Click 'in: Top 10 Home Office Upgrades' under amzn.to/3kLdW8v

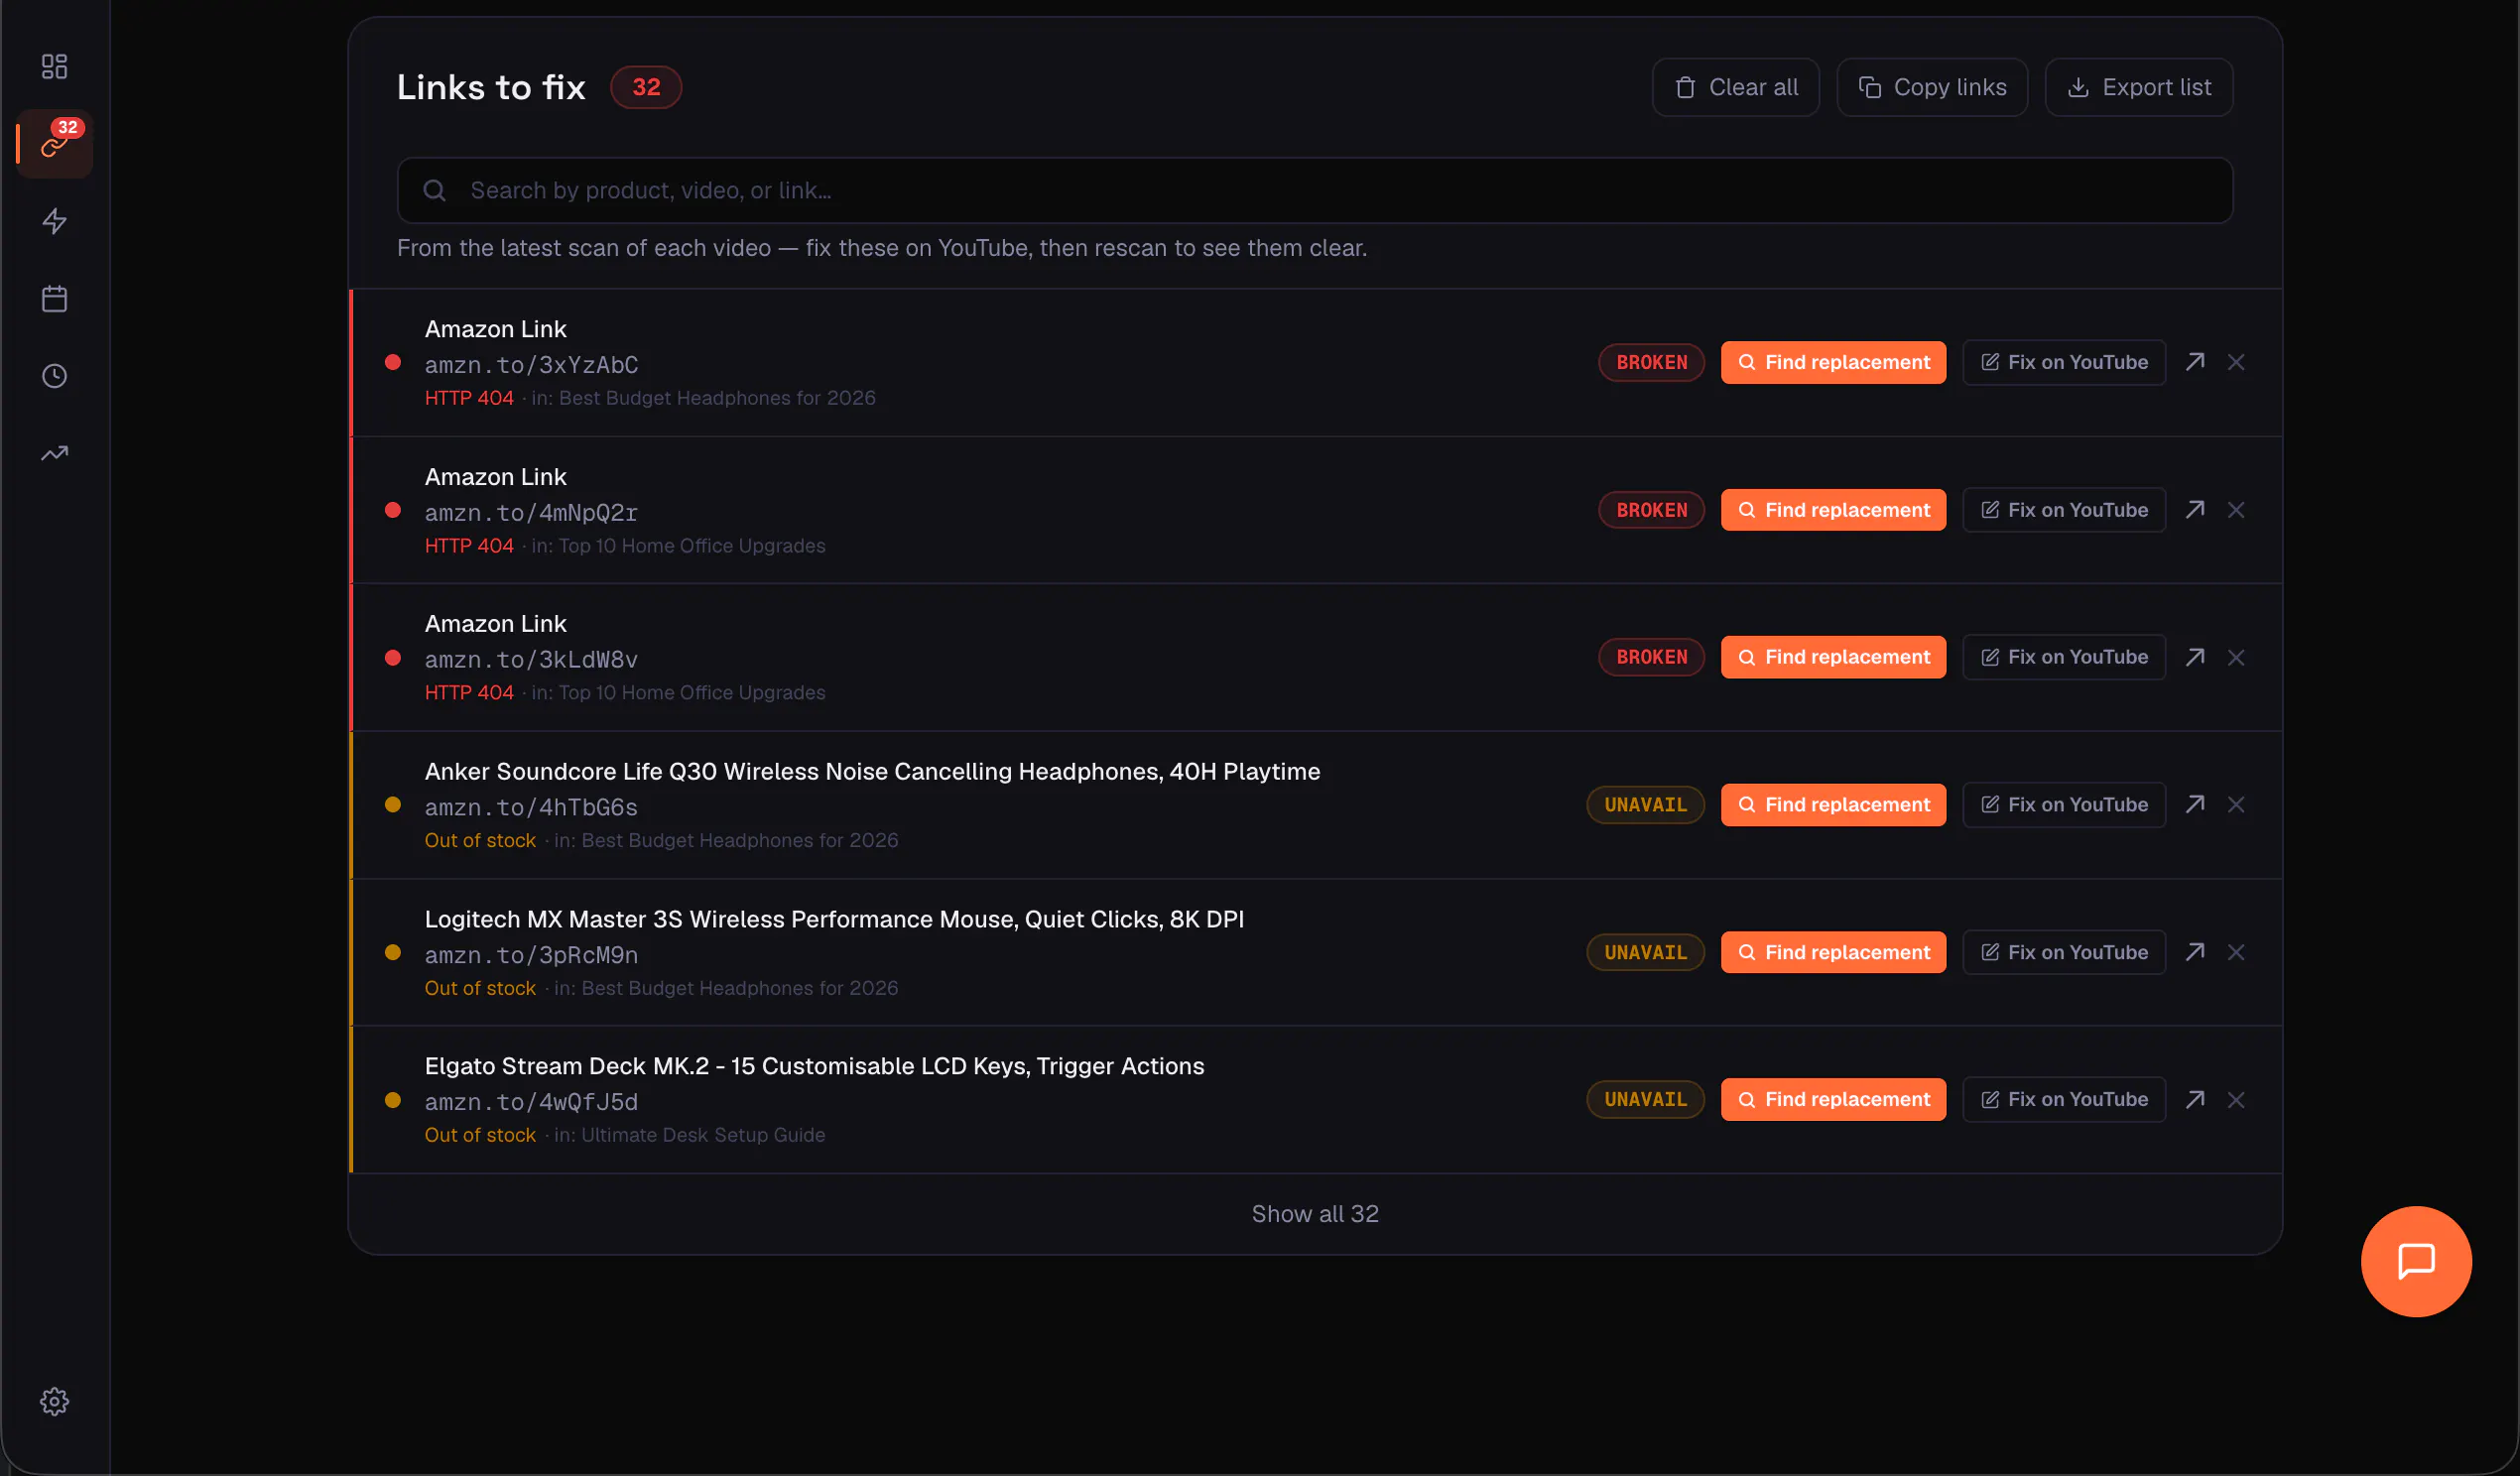(x=678, y=693)
